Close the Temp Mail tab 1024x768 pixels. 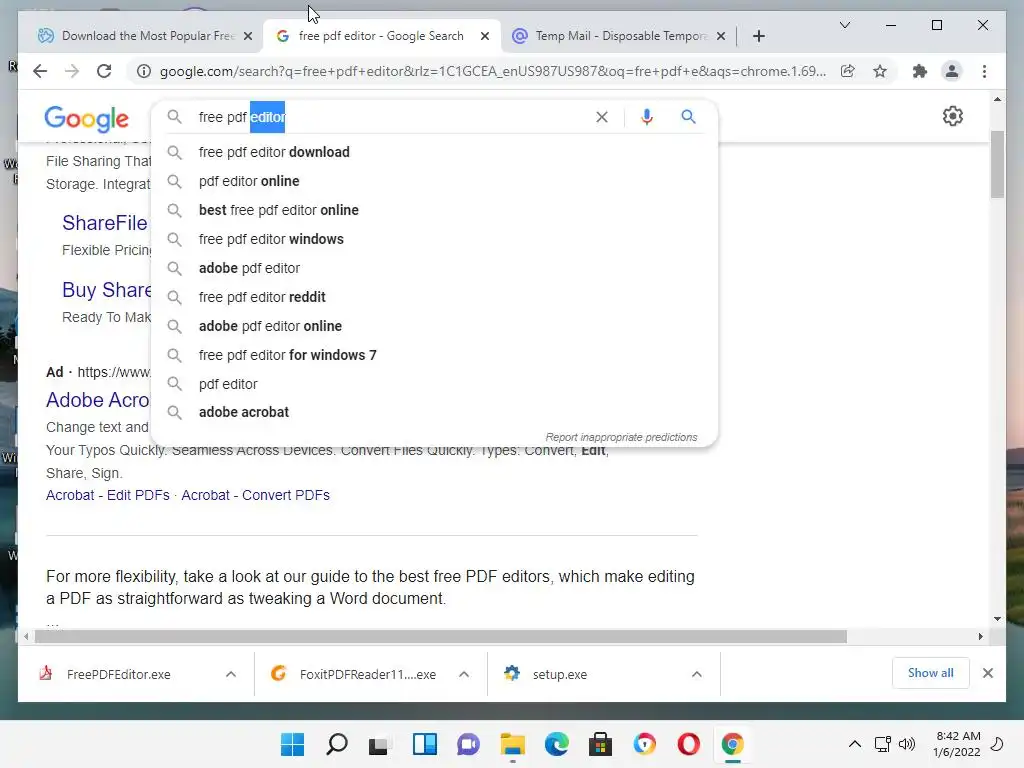click(x=721, y=36)
